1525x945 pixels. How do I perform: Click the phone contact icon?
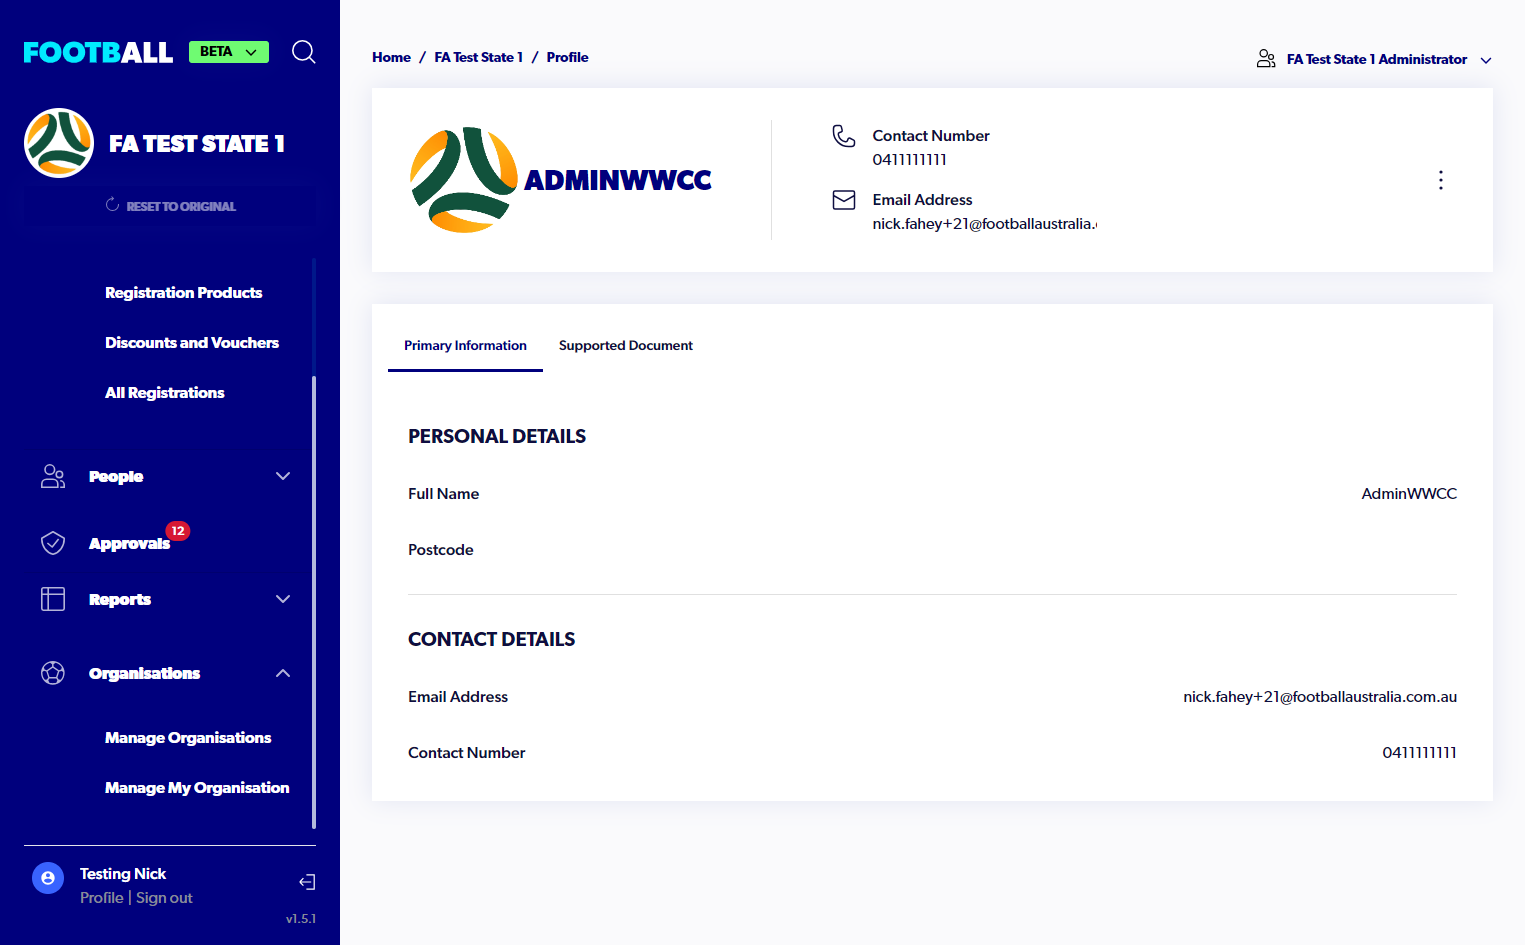click(844, 136)
